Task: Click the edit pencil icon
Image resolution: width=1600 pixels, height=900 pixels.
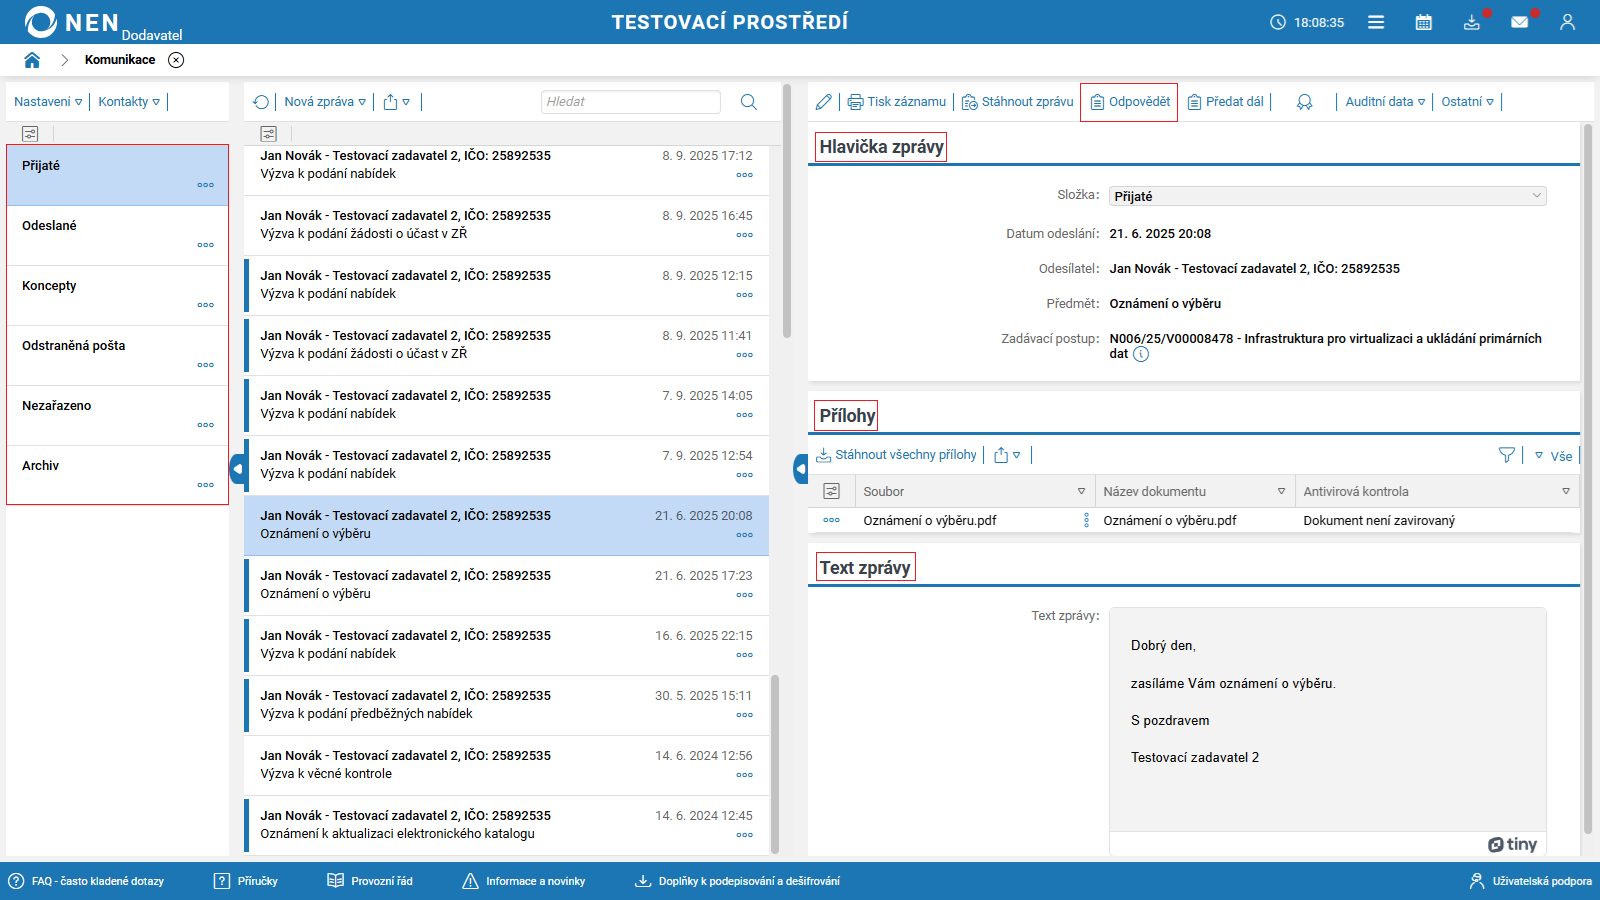Action: [823, 102]
